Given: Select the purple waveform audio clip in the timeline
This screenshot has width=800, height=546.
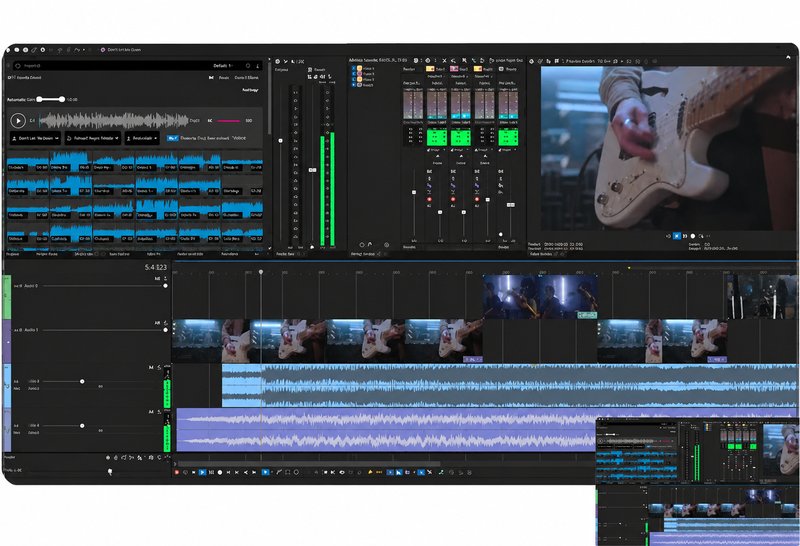Looking at the screenshot, I should (x=385, y=430).
